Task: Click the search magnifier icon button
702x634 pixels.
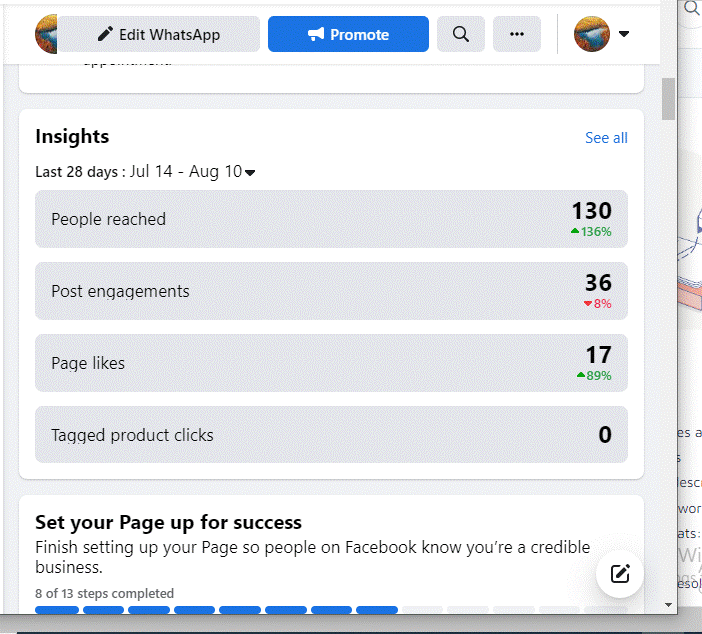Action: (x=460, y=34)
